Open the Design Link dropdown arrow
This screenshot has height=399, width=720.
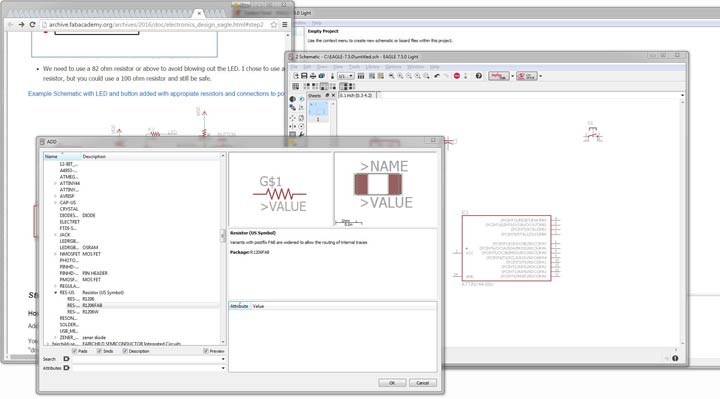[512, 76]
